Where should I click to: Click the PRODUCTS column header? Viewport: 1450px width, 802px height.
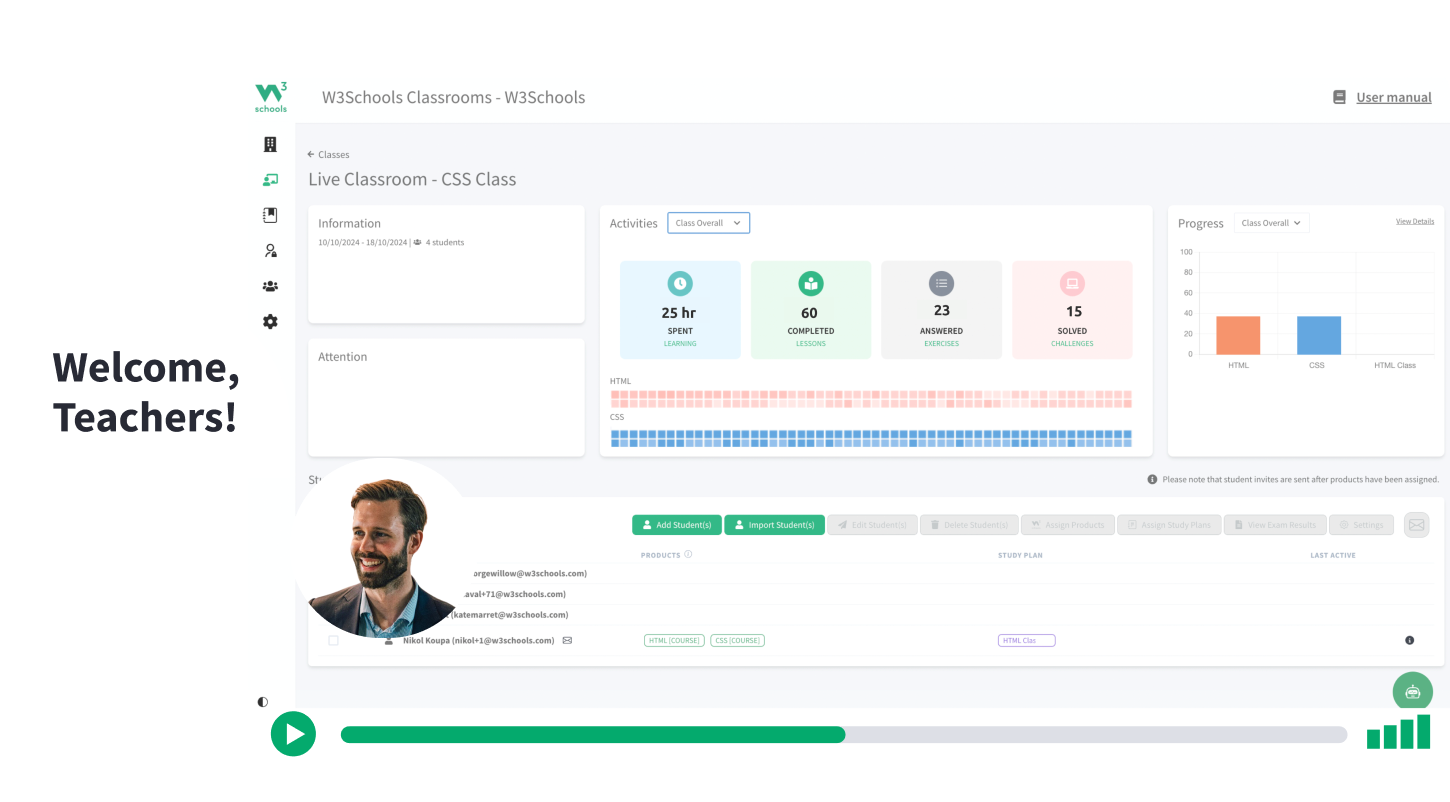(x=660, y=555)
